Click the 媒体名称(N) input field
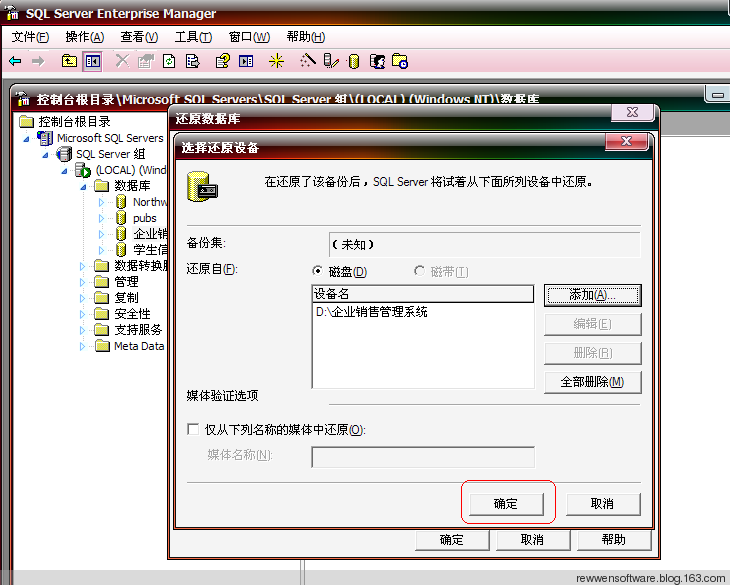Image resolution: width=730 pixels, height=585 pixels. (423, 457)
